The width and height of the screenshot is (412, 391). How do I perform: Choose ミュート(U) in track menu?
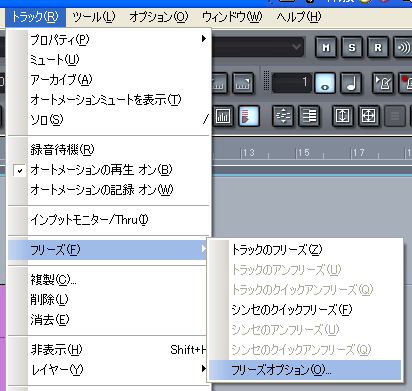tap(109, 60)
